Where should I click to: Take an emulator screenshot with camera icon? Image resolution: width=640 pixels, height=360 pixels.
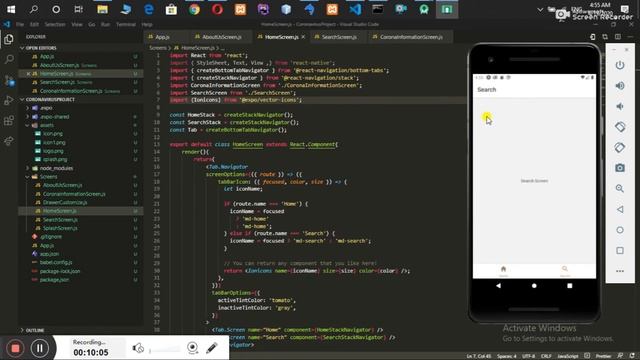tap(620, 168)
